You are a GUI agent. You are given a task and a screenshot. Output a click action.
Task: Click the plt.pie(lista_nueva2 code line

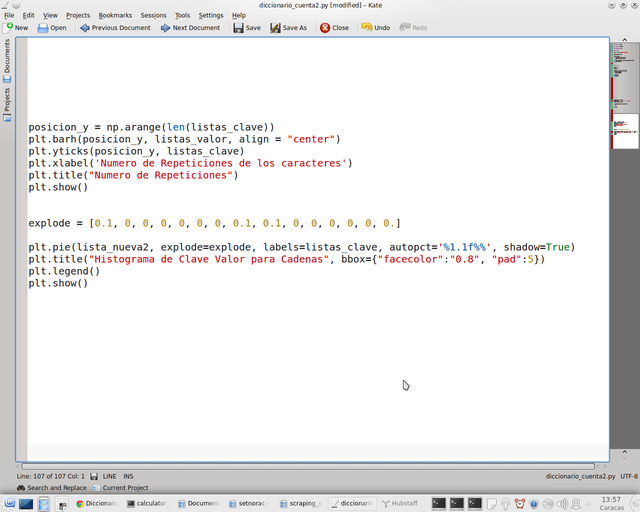point(302,247)
